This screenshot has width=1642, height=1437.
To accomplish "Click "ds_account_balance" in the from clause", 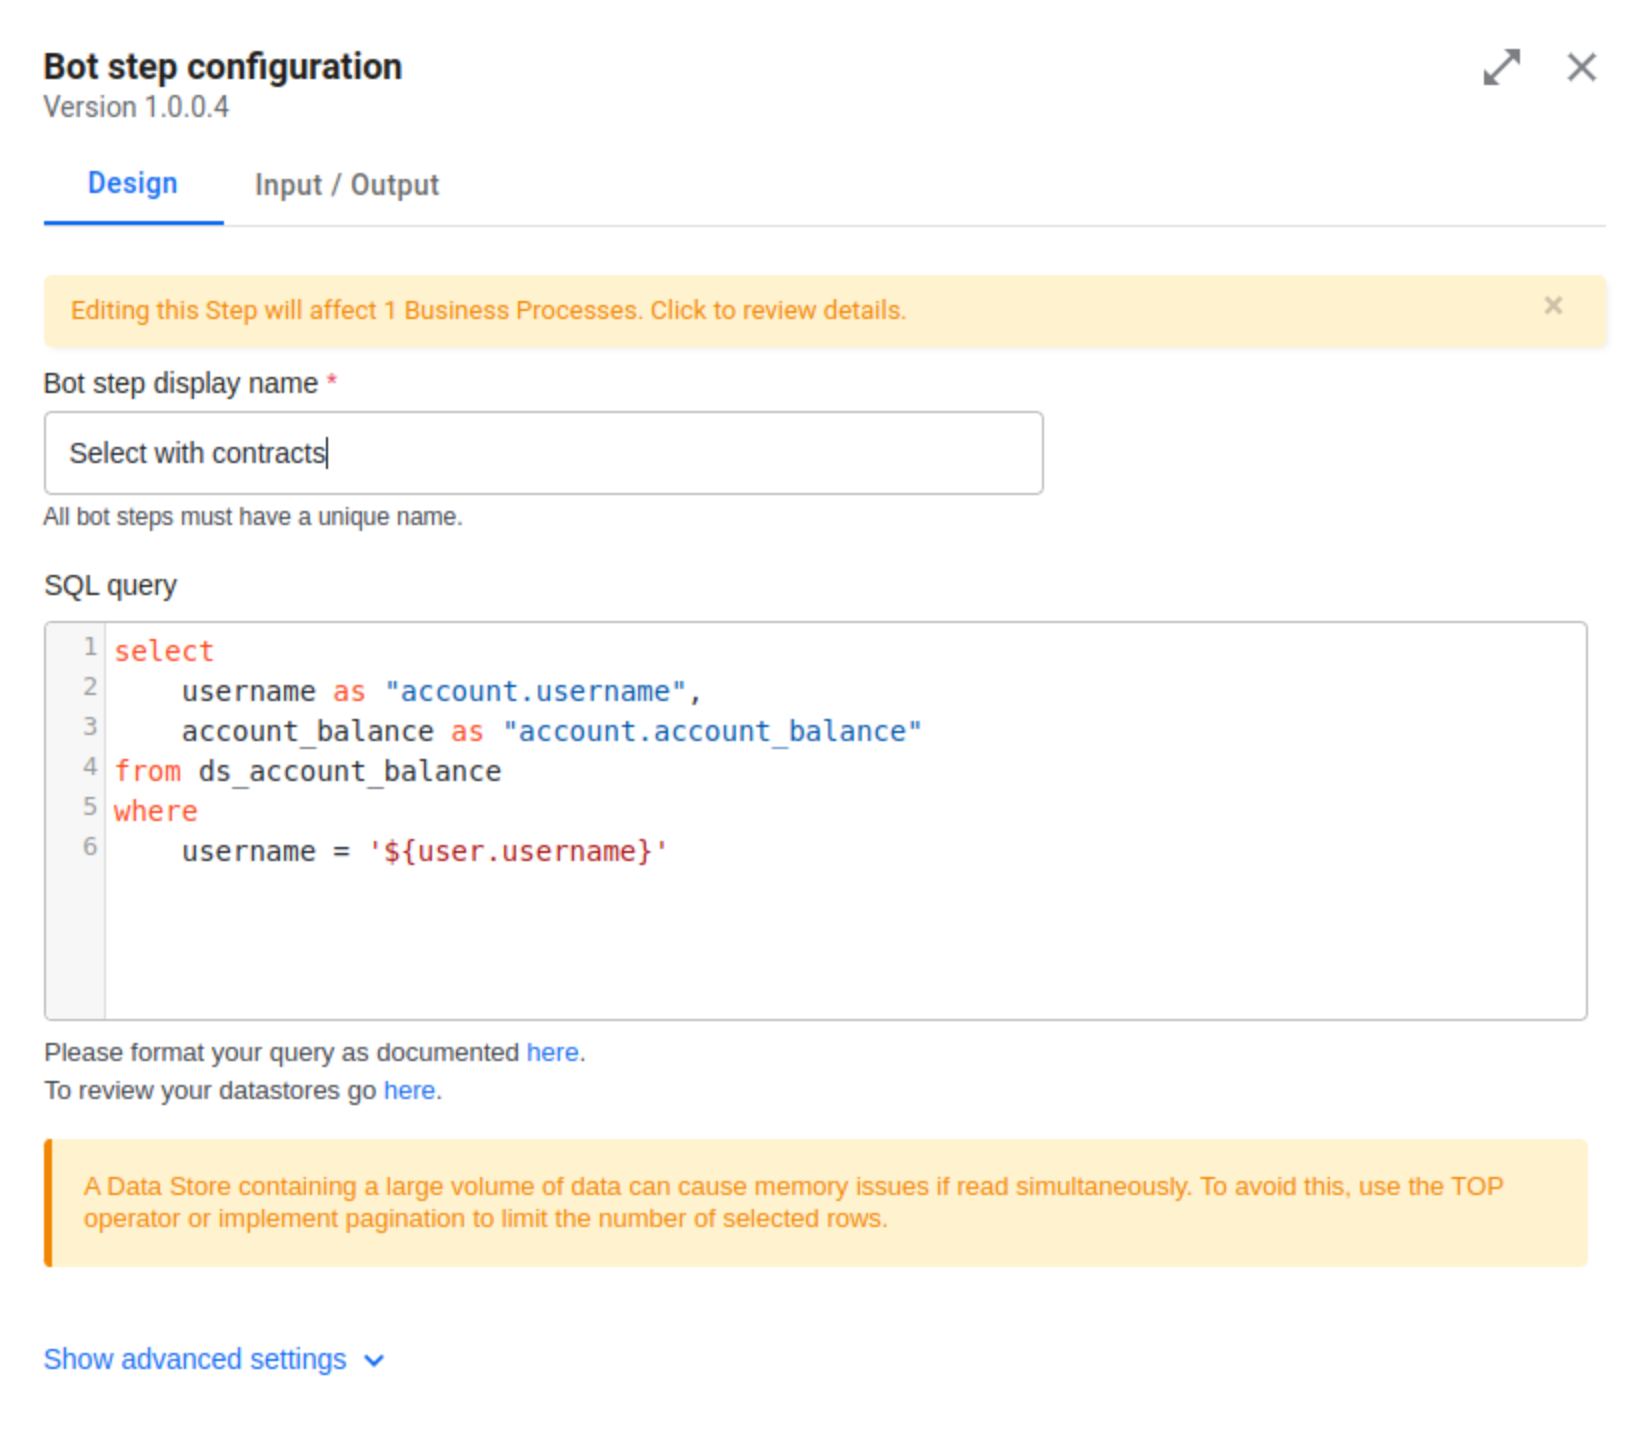I will 350,771.
